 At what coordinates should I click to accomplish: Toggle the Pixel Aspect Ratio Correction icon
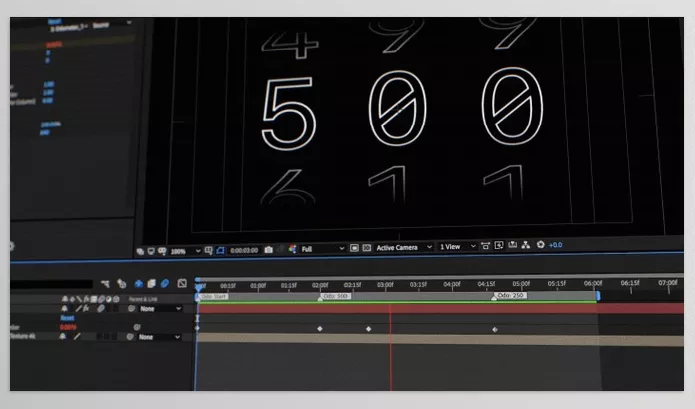click(x=485, y=246)
